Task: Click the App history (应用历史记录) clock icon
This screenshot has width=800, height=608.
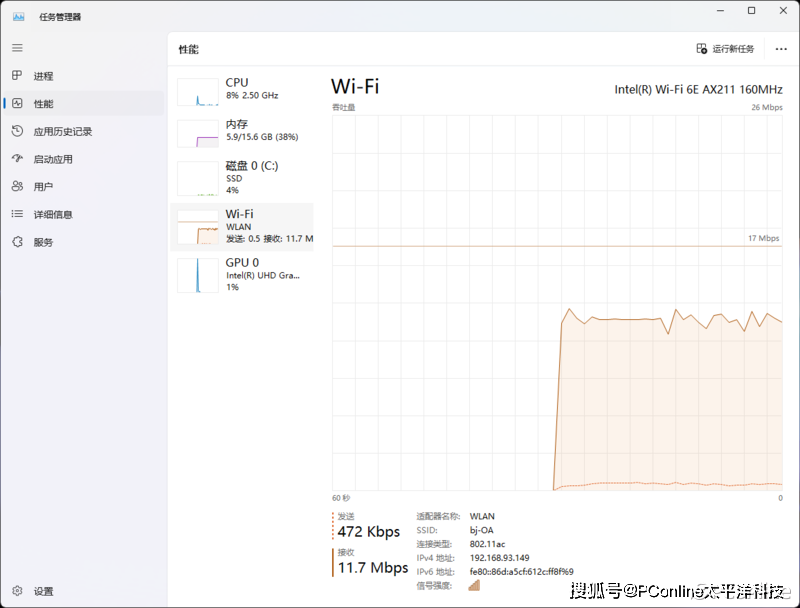Action: click(x=17, y=131)
